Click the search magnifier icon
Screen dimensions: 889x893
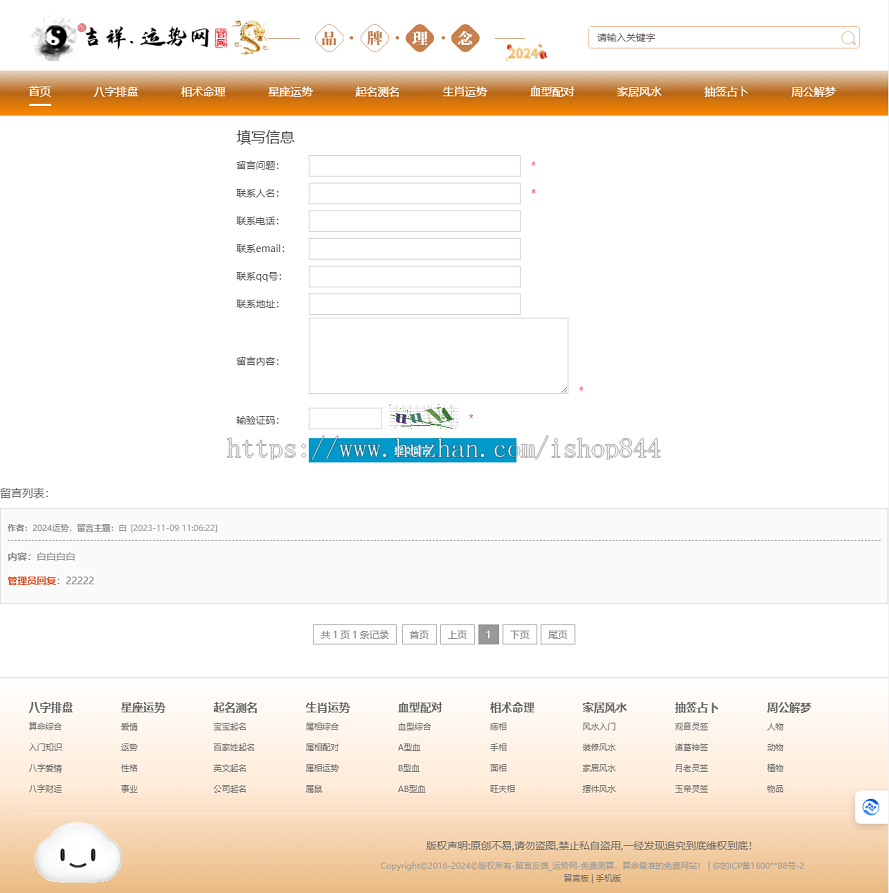(848, 38)
